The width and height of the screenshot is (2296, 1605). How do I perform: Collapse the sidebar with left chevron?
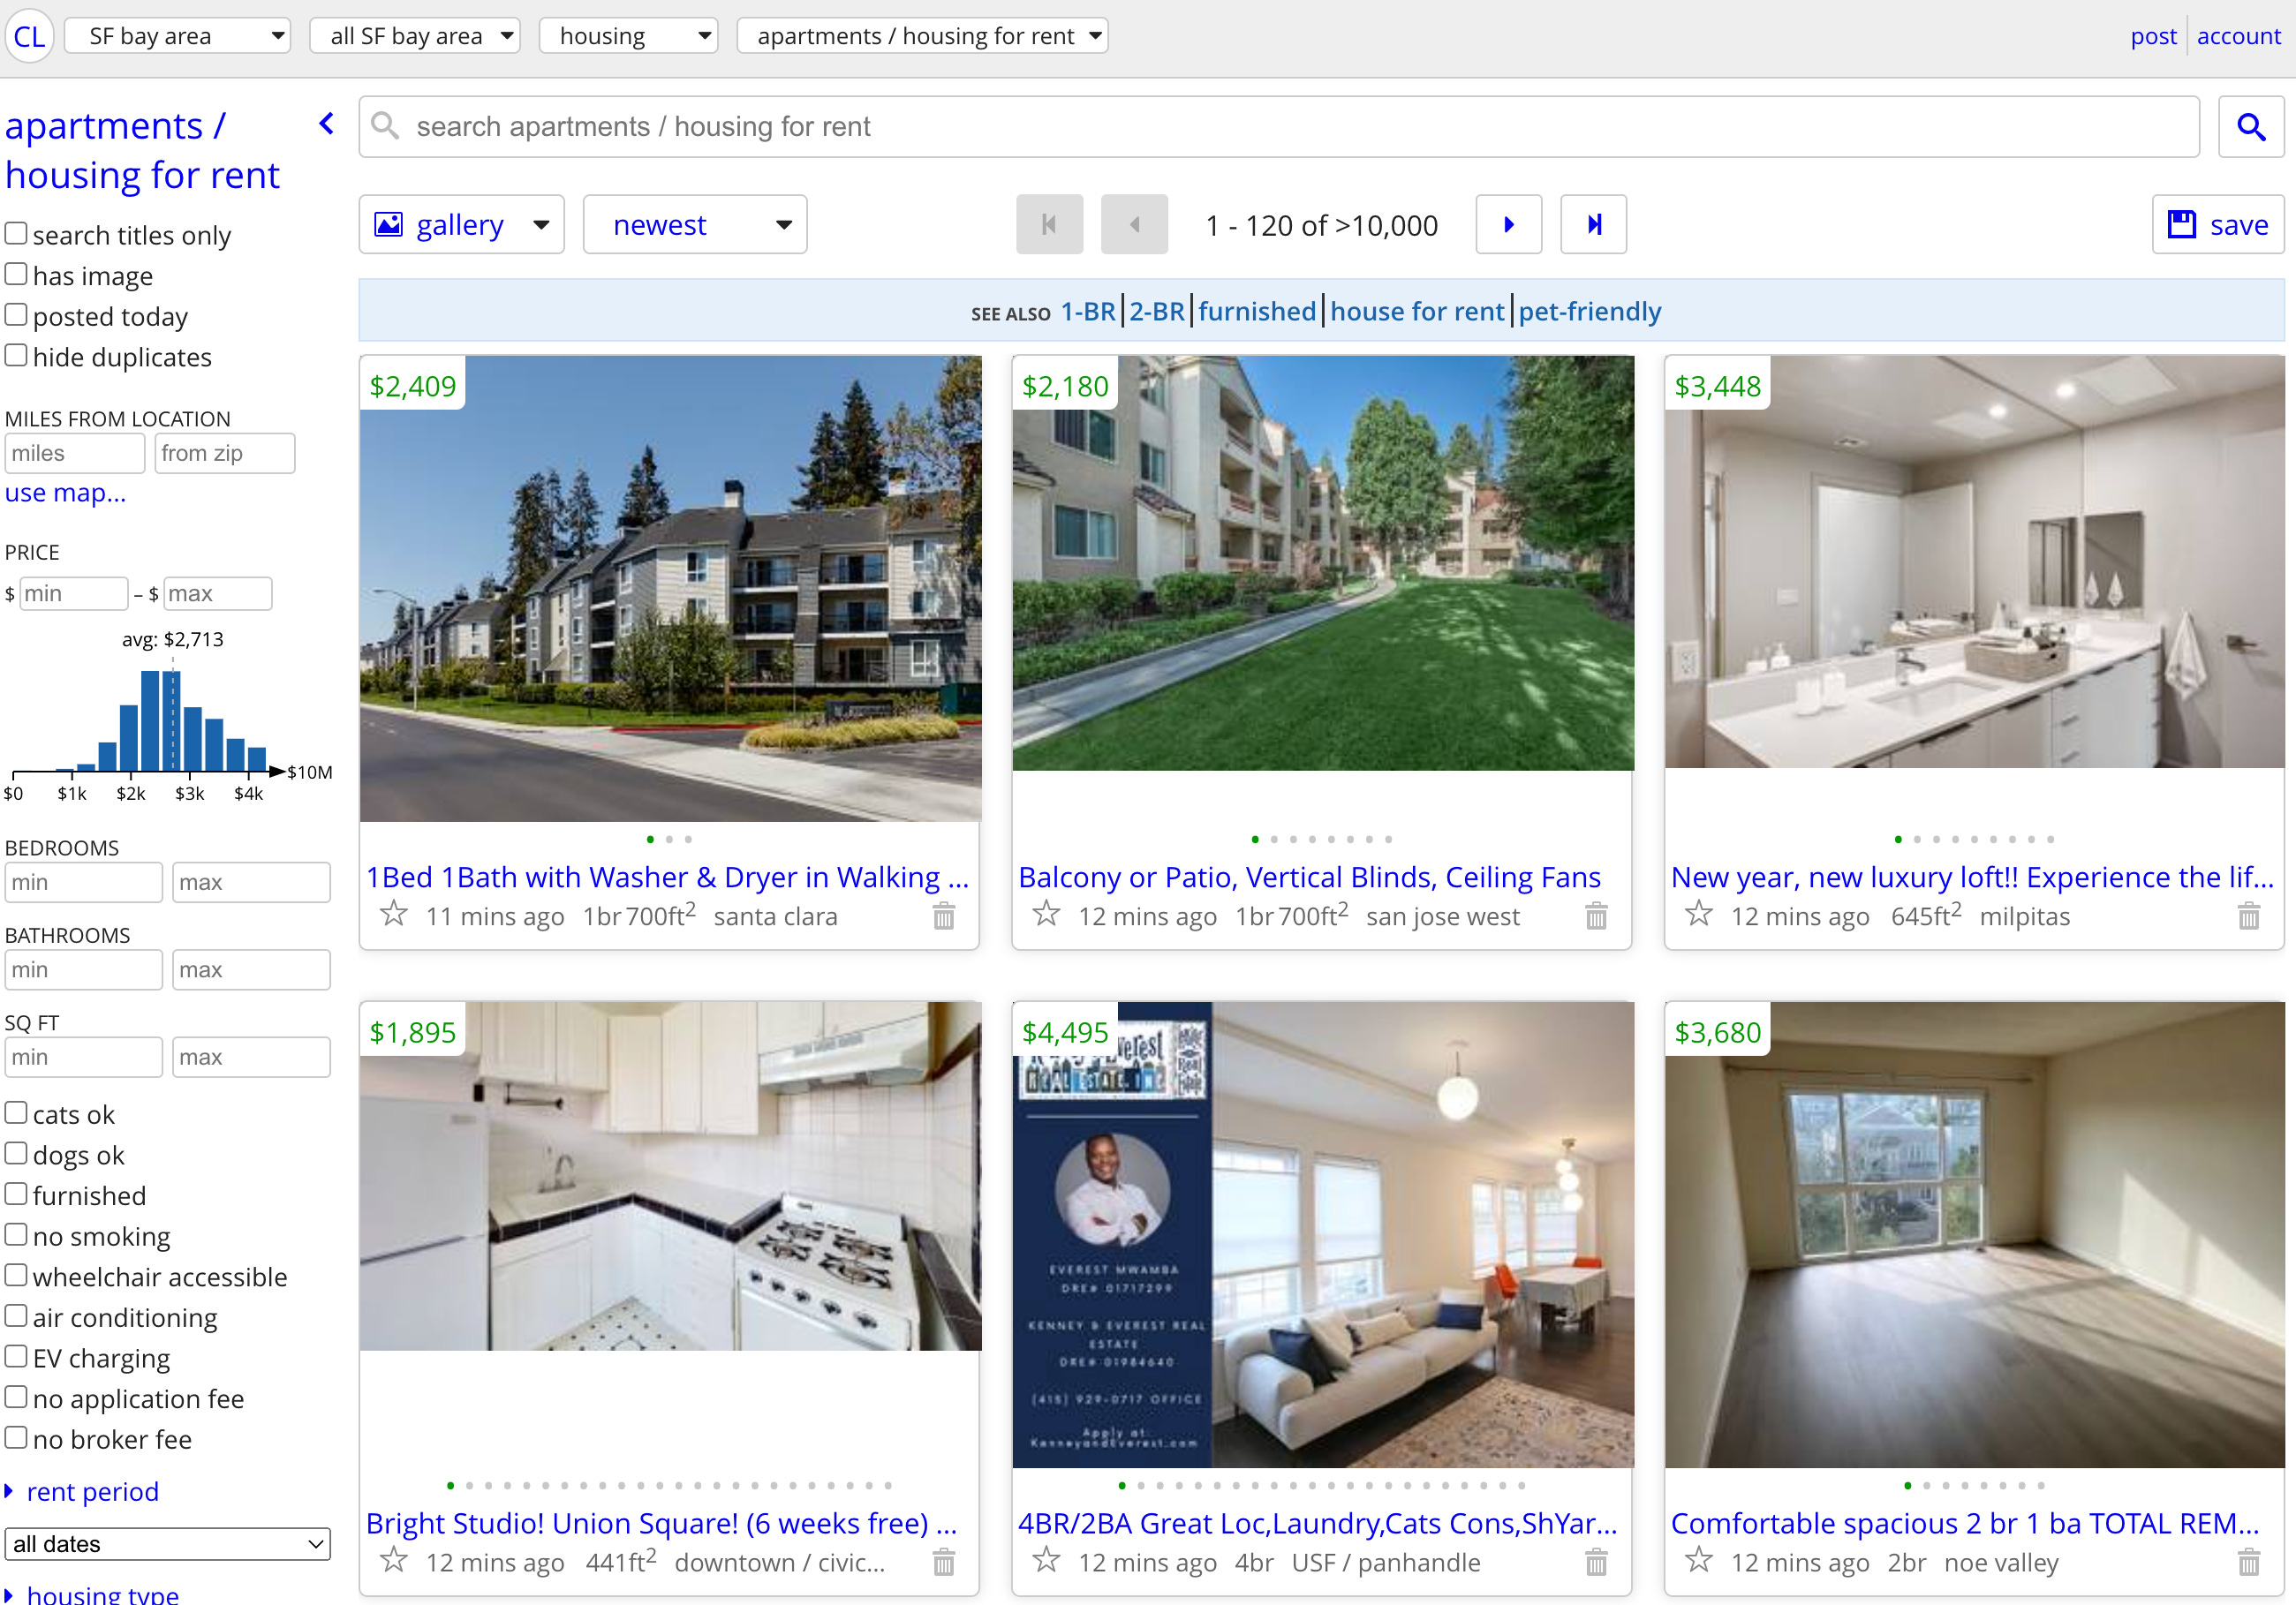click(326, 124)
